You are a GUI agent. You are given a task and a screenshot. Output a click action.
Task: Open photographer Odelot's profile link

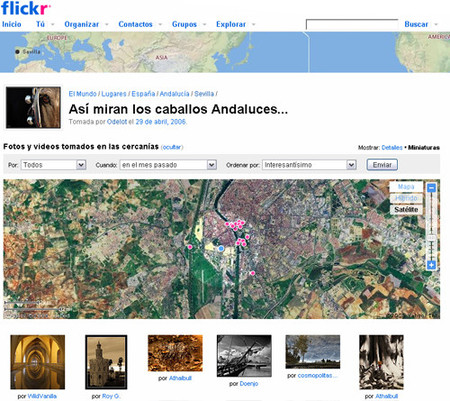(117, 122)
